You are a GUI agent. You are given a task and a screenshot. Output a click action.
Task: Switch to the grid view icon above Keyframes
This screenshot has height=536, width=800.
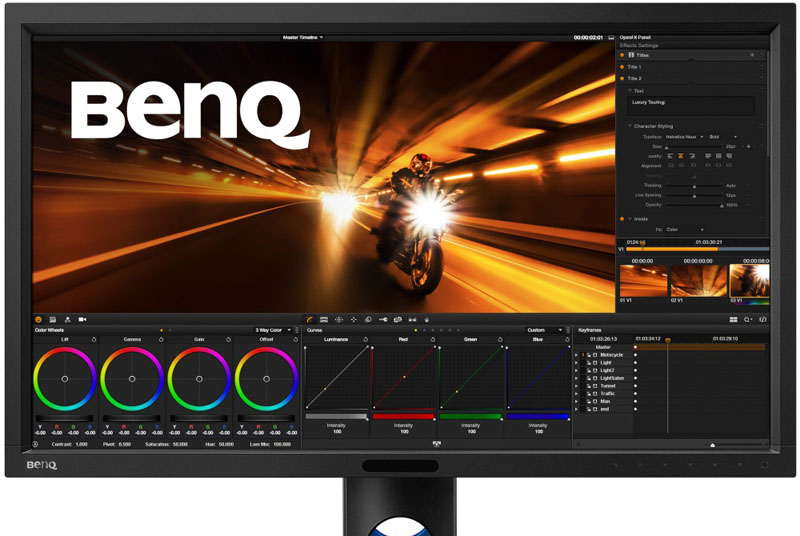733,320
